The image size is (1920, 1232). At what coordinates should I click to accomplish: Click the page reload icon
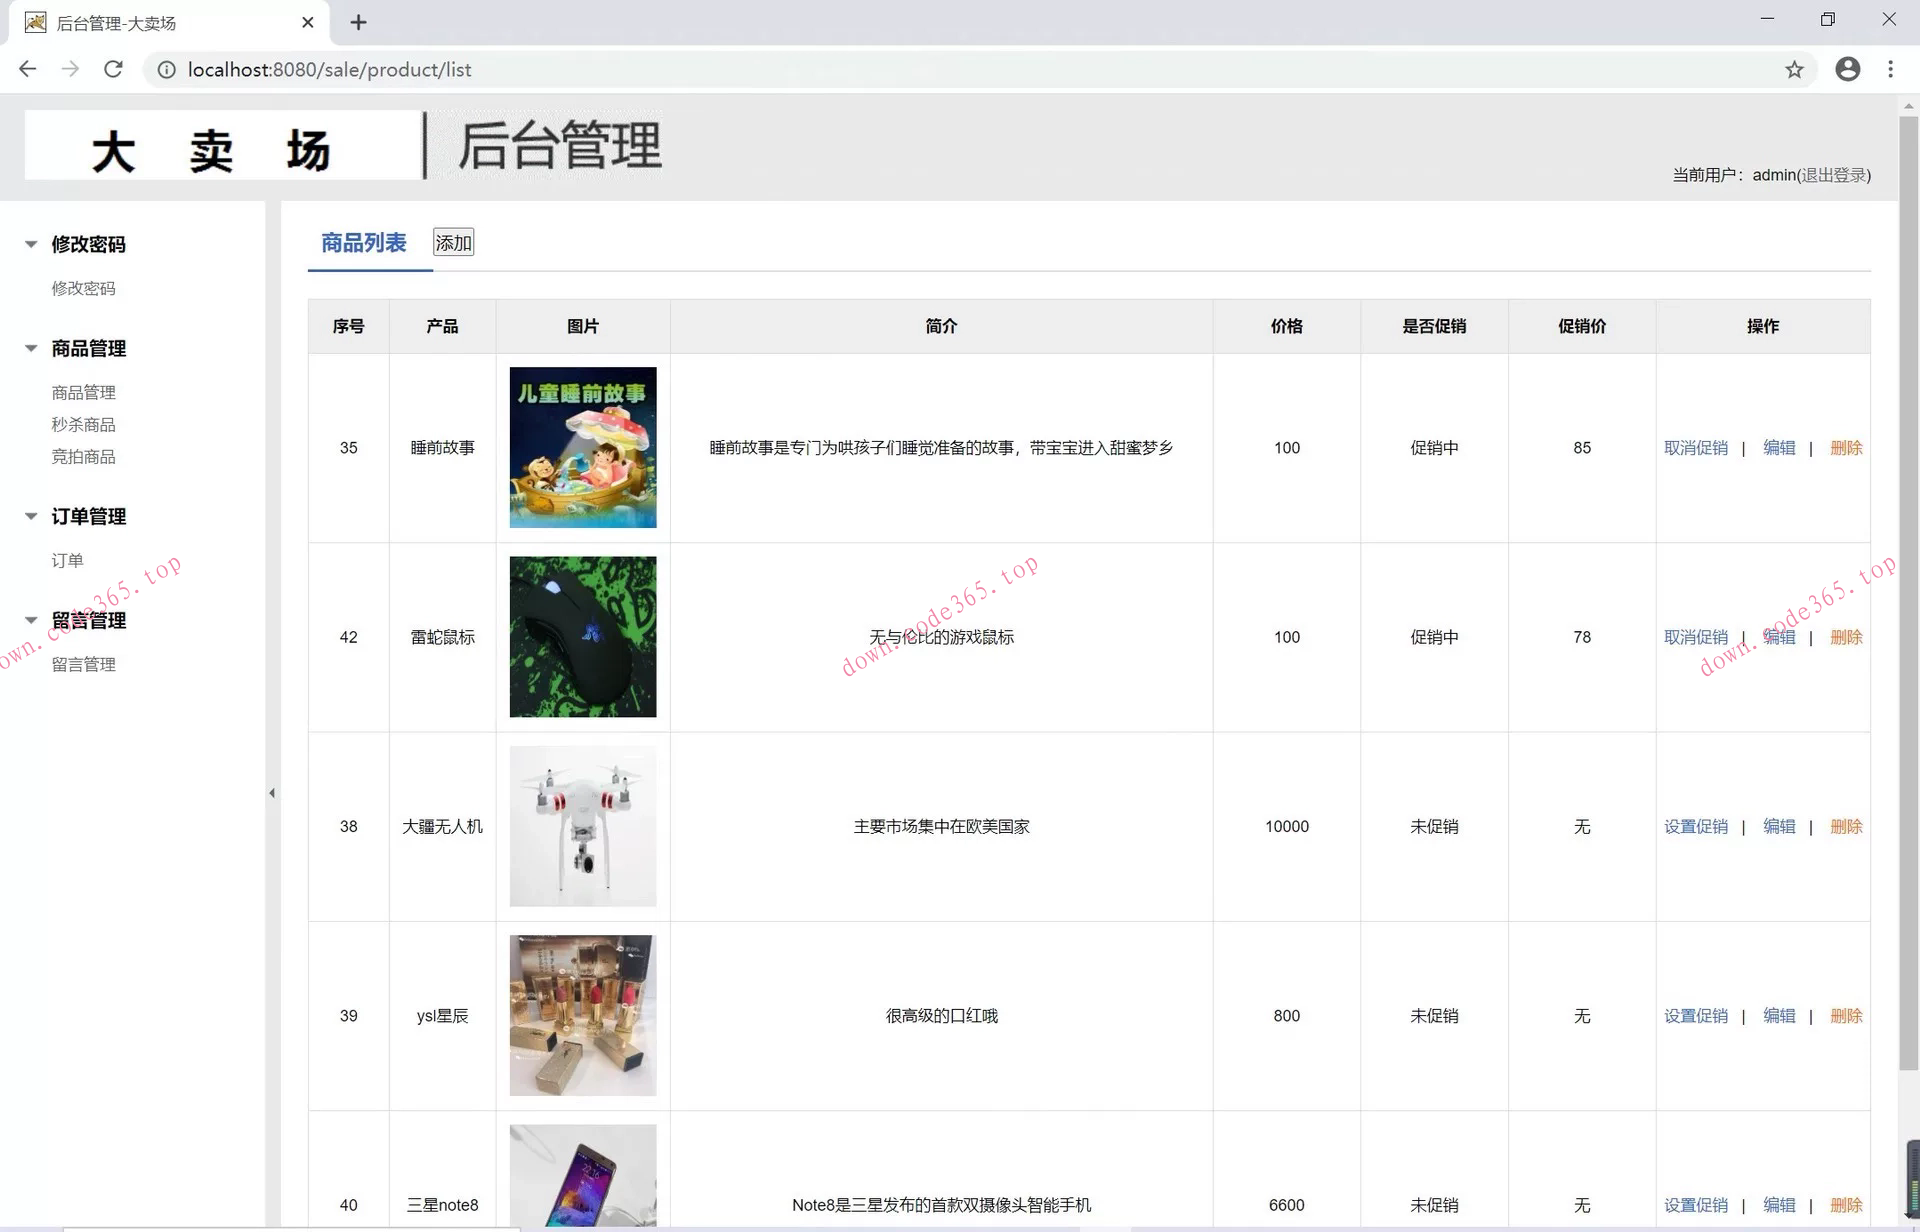click(x=113, y=69)
